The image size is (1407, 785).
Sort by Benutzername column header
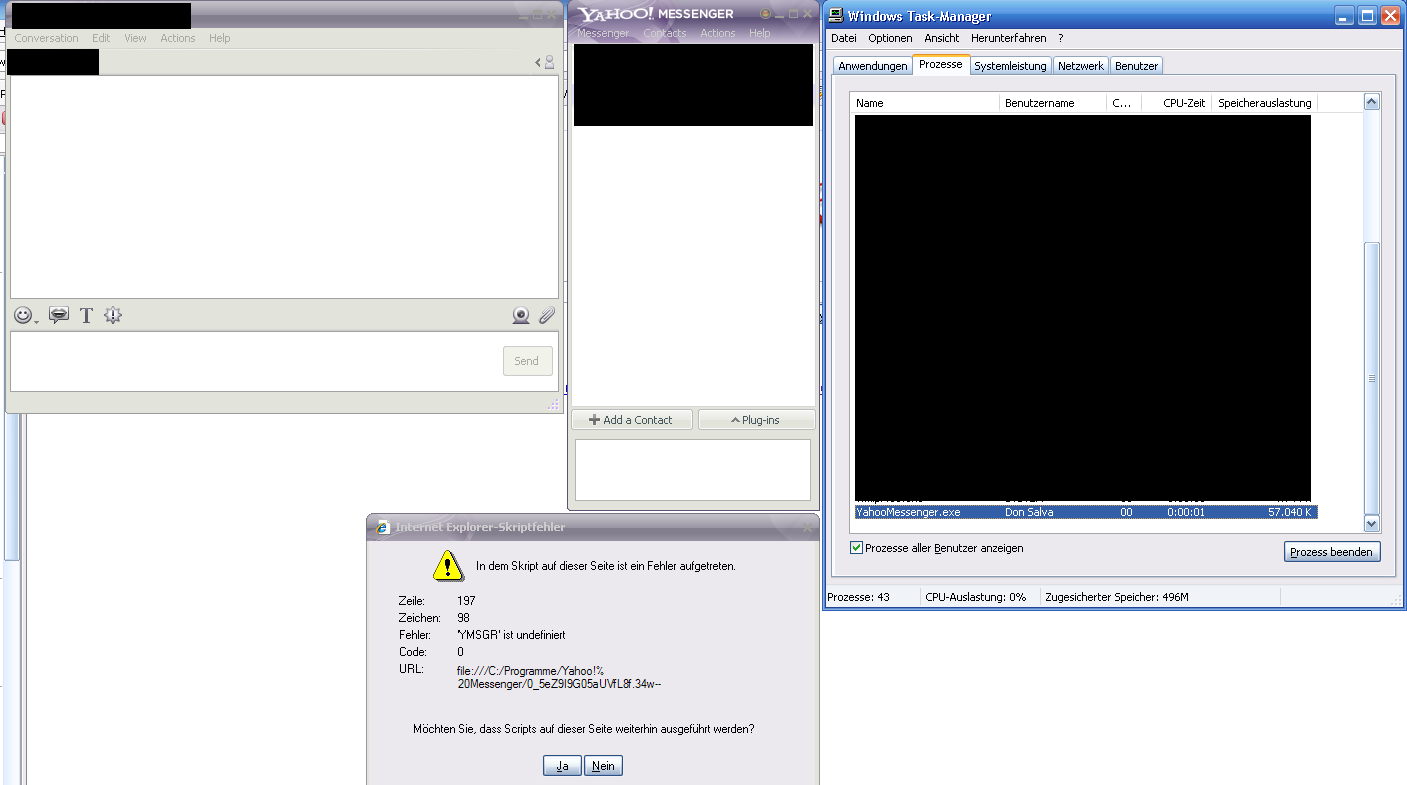coord(1053,103)
